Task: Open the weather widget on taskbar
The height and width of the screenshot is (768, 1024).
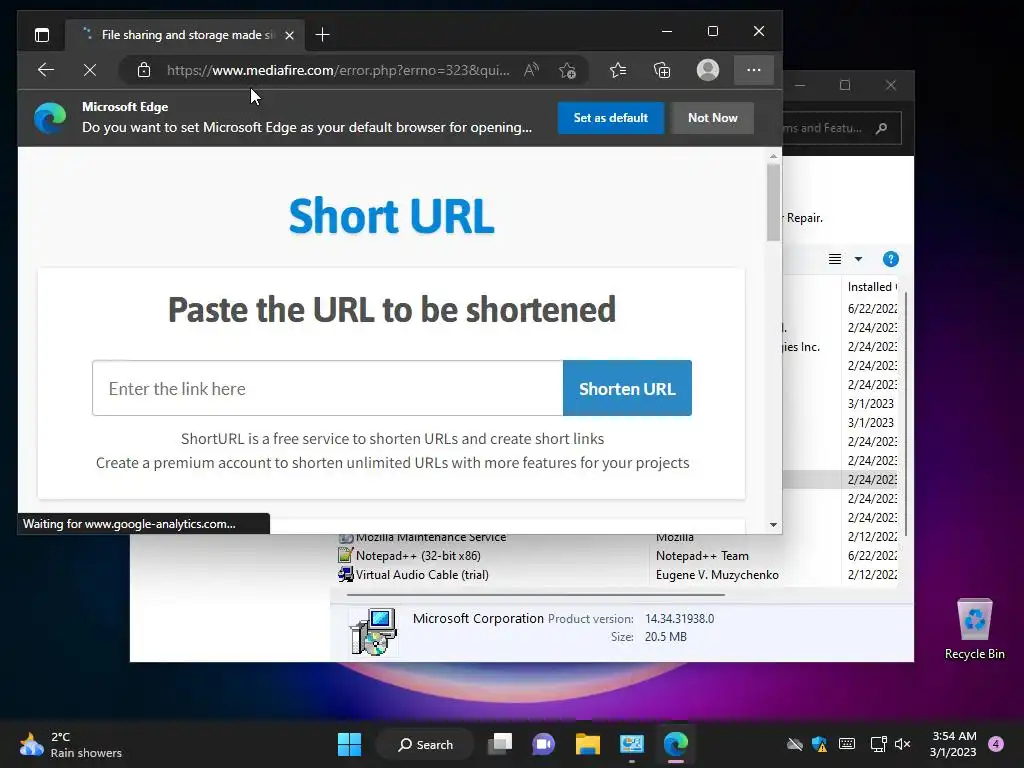Action: coord(71,744)
